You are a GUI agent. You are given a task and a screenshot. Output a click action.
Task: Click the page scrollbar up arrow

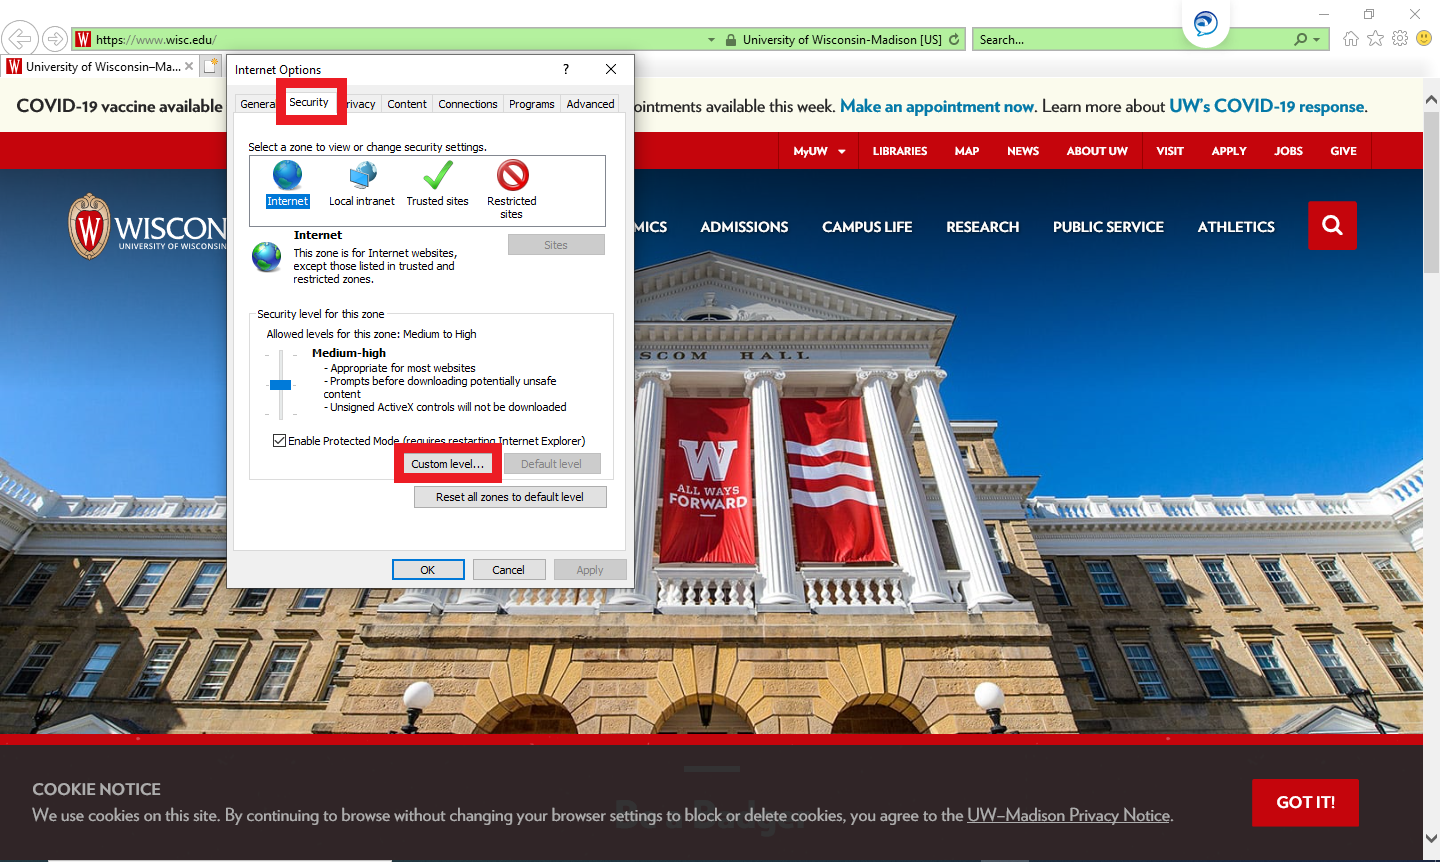pos(1431,99)
